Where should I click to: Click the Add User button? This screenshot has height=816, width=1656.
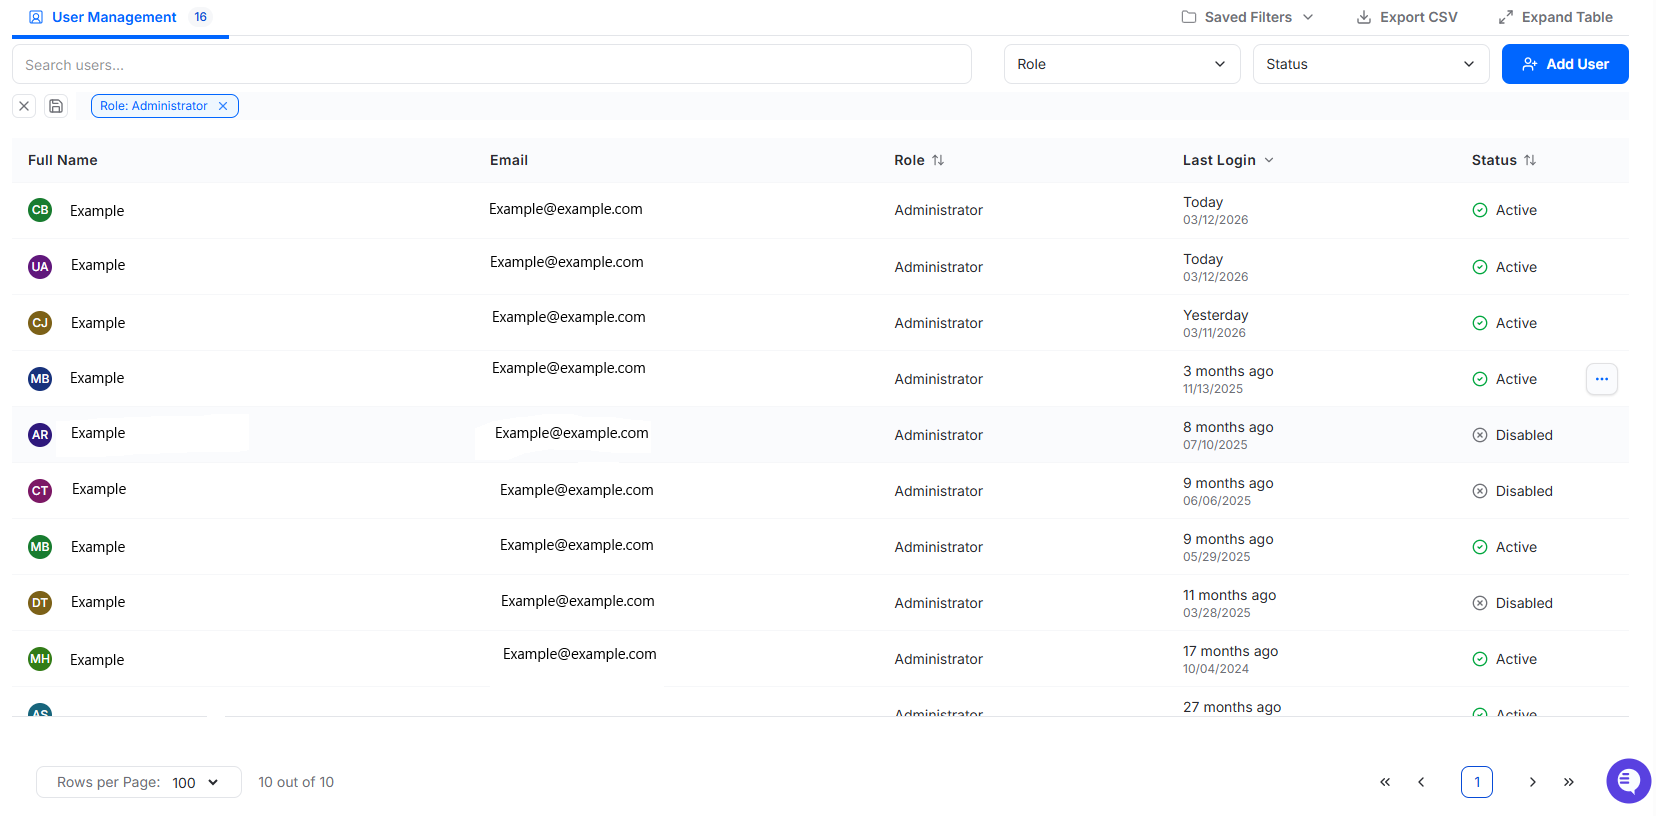pyautogui.click(x=1564, y=64)
